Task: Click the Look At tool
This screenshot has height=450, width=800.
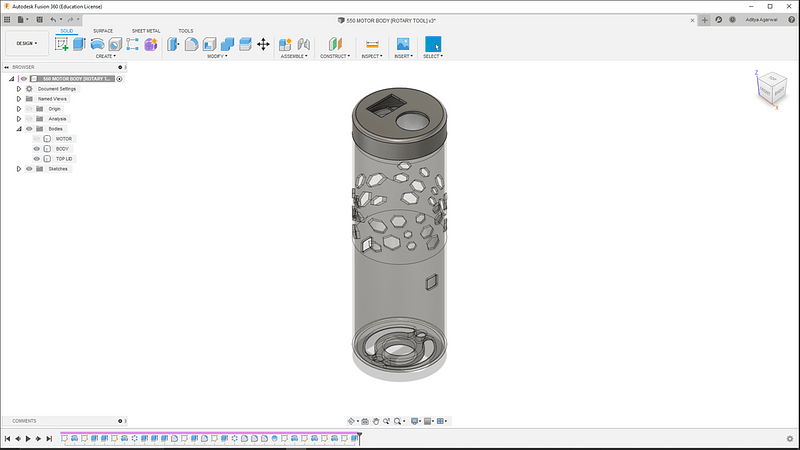Action: [x=365, y=421]
